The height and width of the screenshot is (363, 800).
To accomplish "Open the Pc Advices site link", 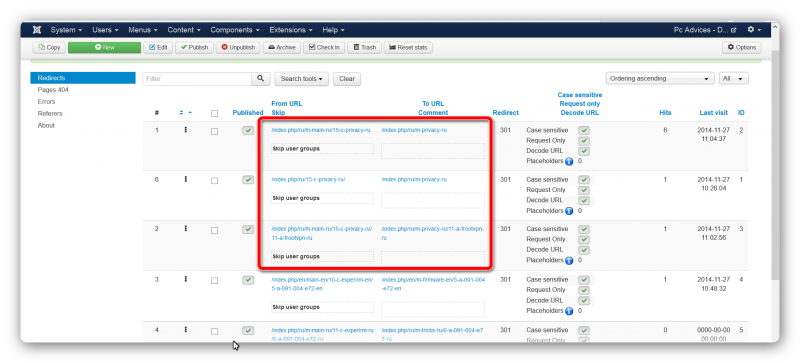I will point(705,30).
